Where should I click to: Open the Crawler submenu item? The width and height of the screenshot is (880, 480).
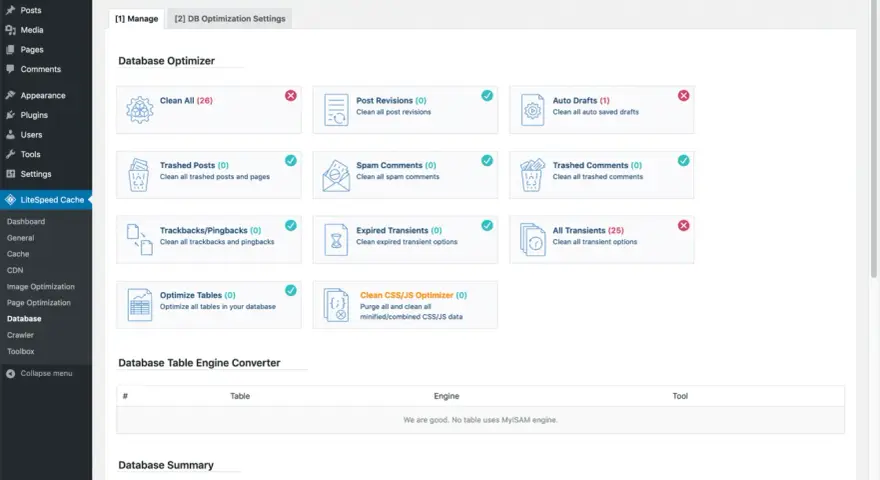click(20, 335)
